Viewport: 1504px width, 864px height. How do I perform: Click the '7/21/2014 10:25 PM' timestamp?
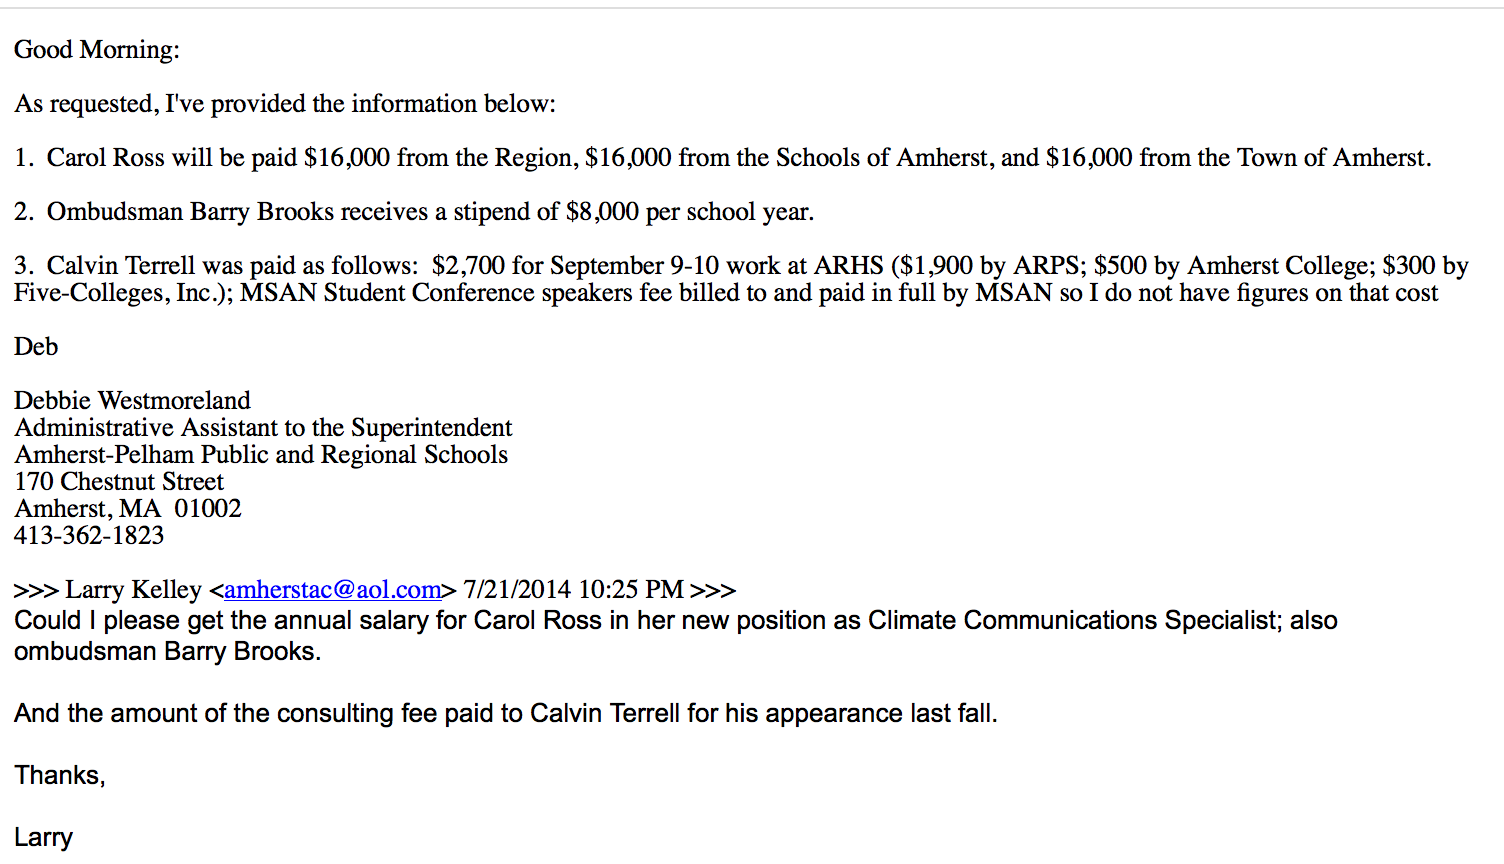(x=574, y=590)
